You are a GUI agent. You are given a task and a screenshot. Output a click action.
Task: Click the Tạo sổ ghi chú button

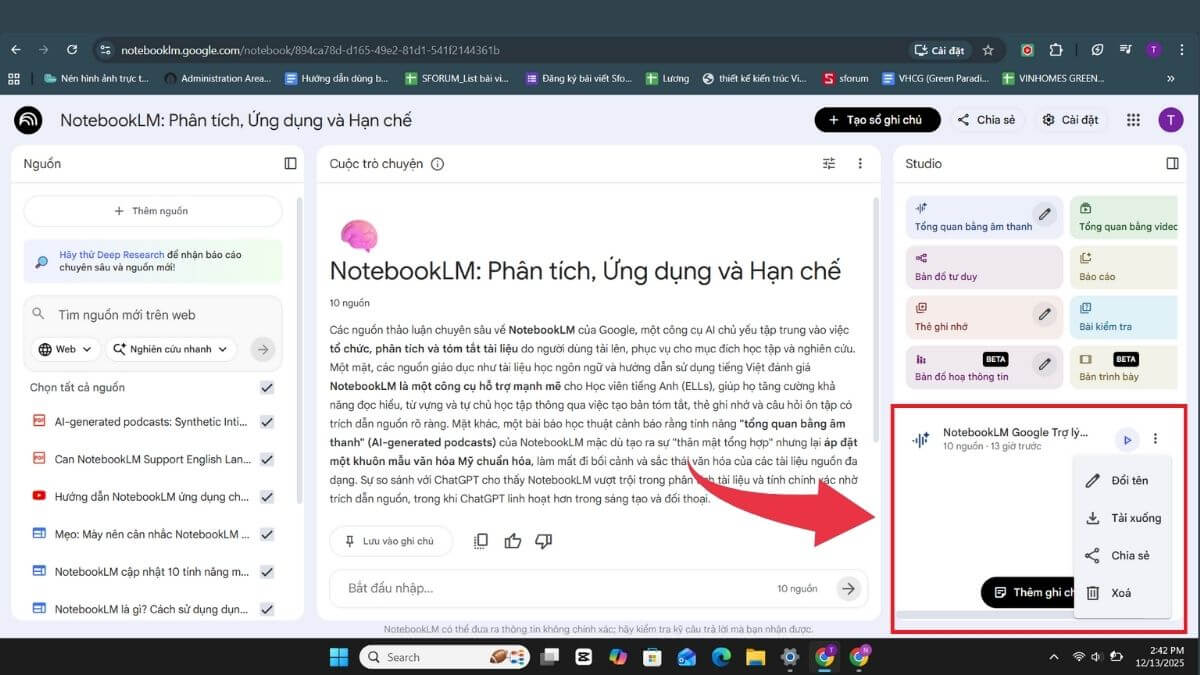(877, 119)
